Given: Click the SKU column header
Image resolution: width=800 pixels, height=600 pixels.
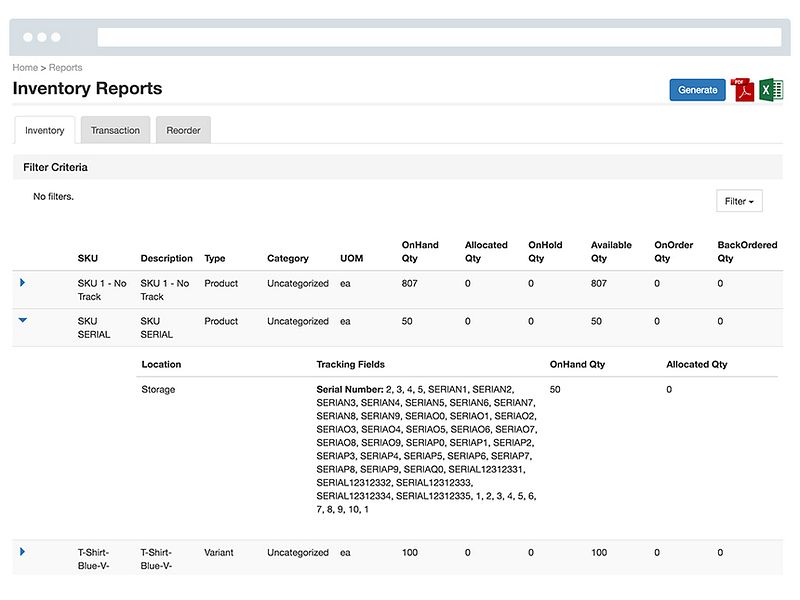Looking at the screenshot, I should (88, 258).
